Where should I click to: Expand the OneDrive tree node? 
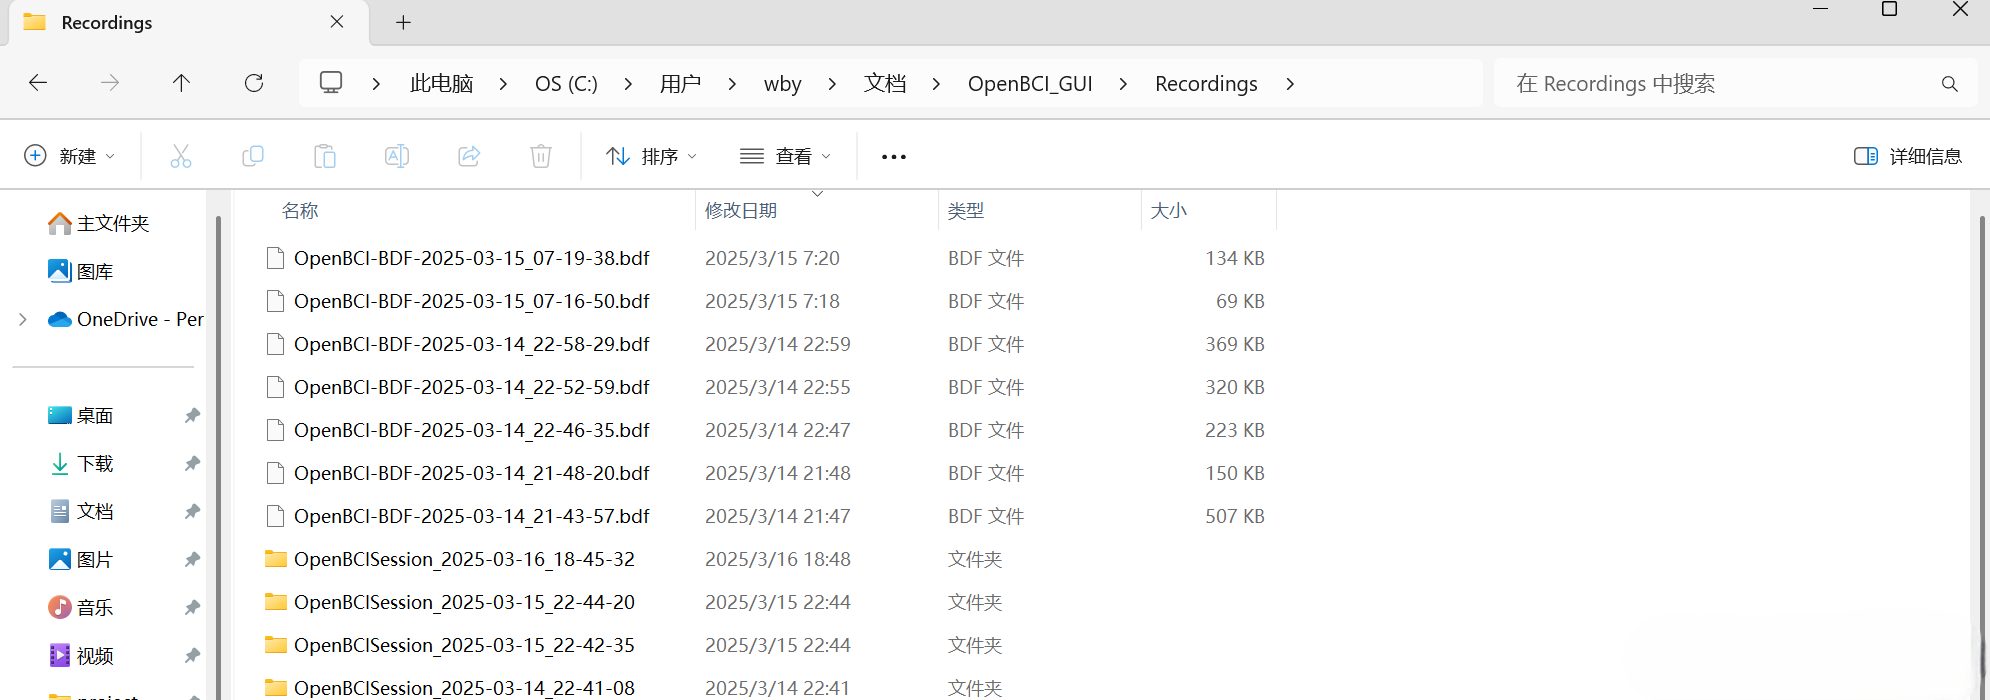tap(23, 319)
